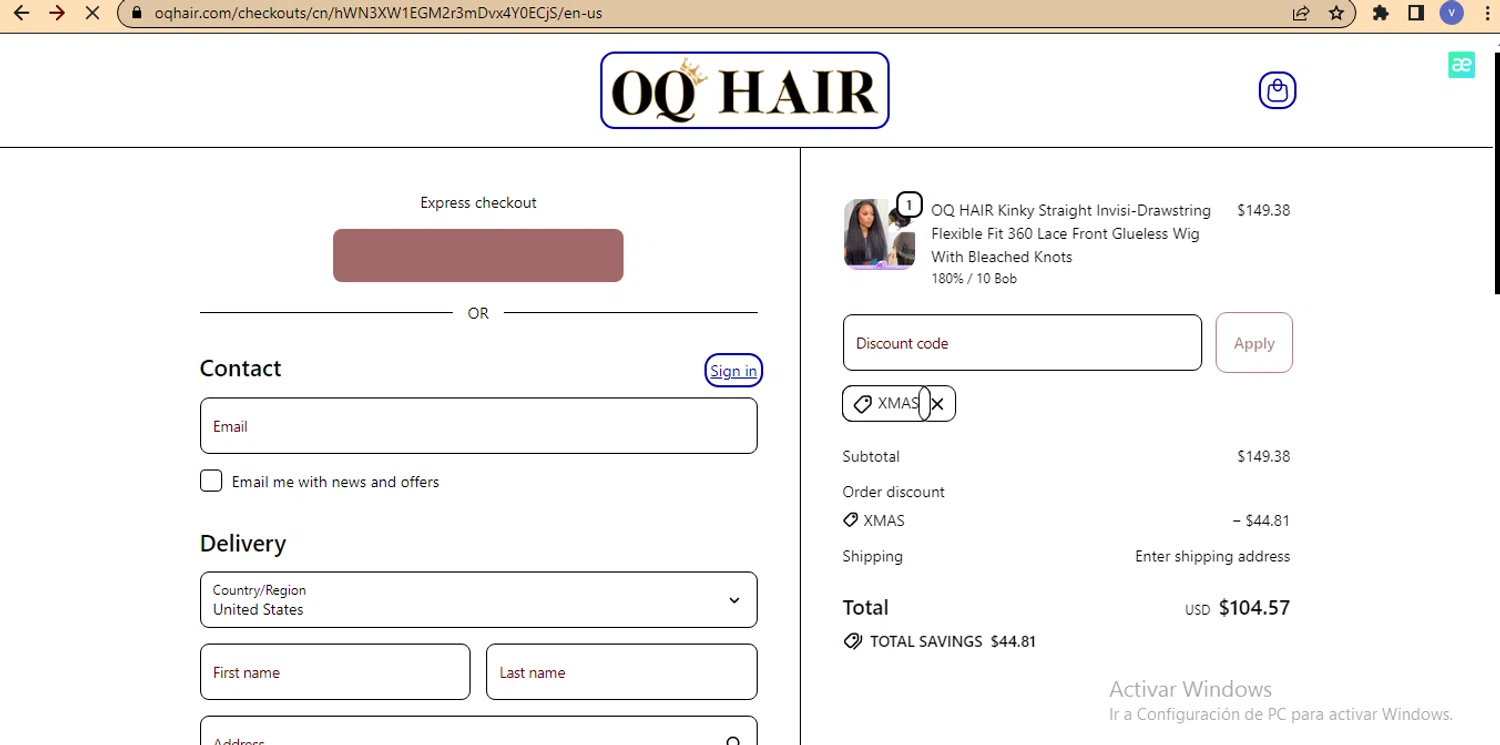Click the green extension badge icon
The image size is (1500, 745).
(x=1461, y=65)
